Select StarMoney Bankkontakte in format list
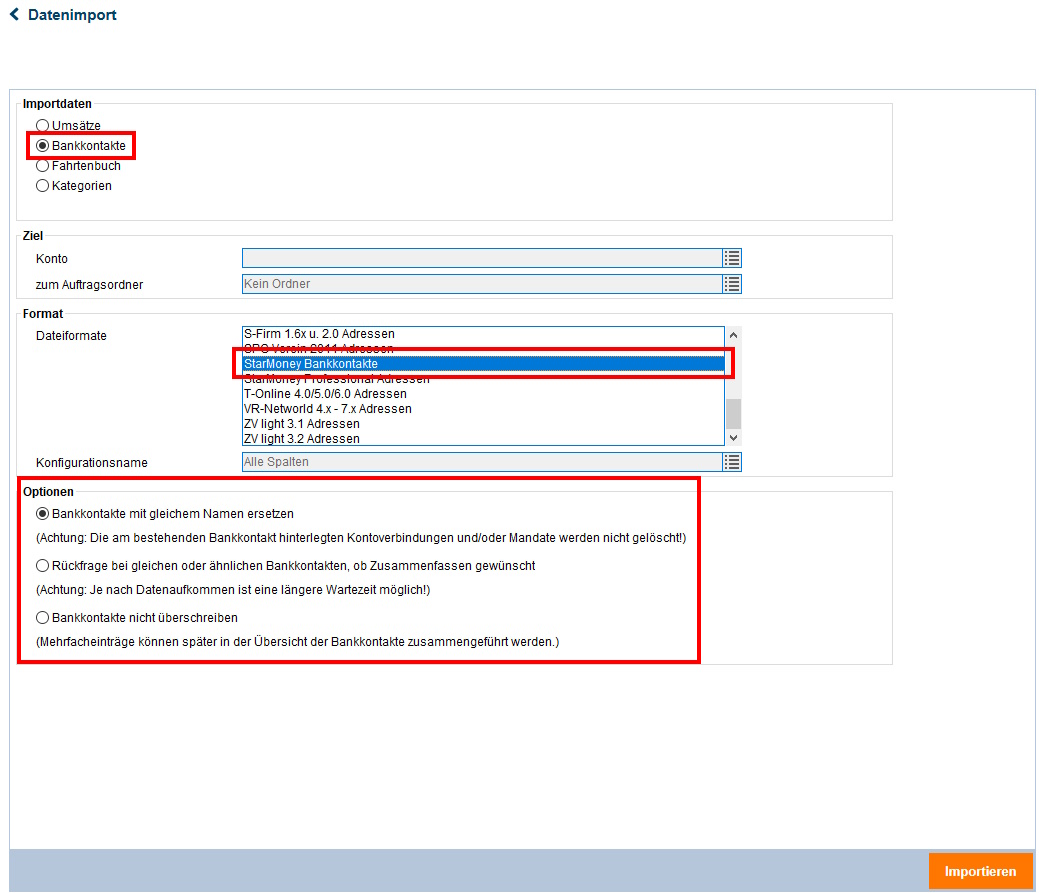Screen dimensions: 1039x893 pos(311,364)
